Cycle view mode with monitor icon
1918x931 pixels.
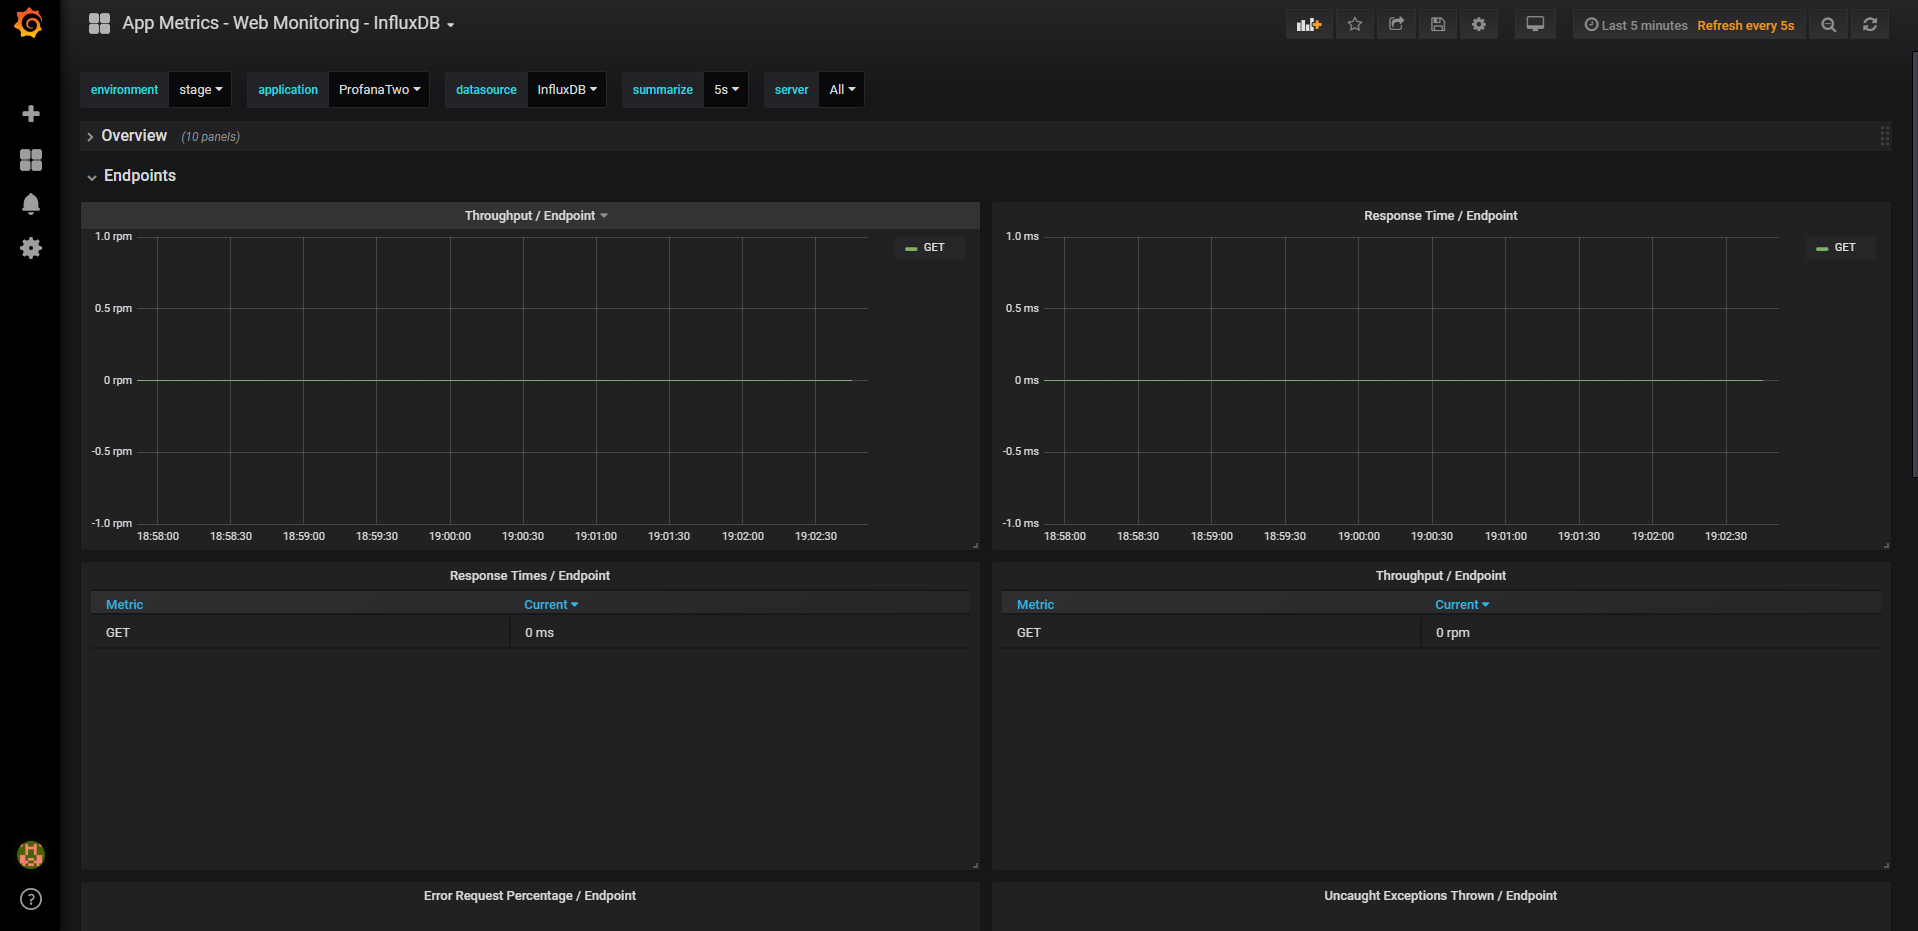pyautogui.click(x=1535, y=25)
